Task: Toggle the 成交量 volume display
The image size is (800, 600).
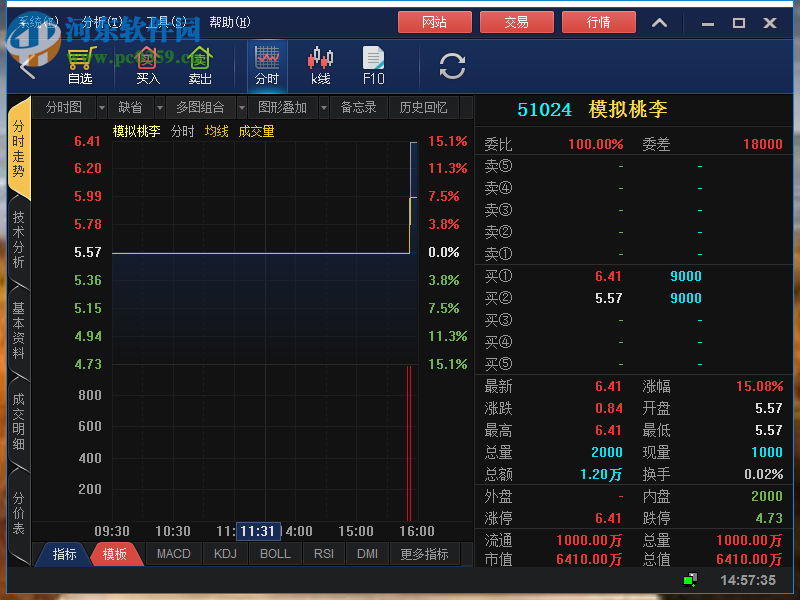Action: coord(256,130)
